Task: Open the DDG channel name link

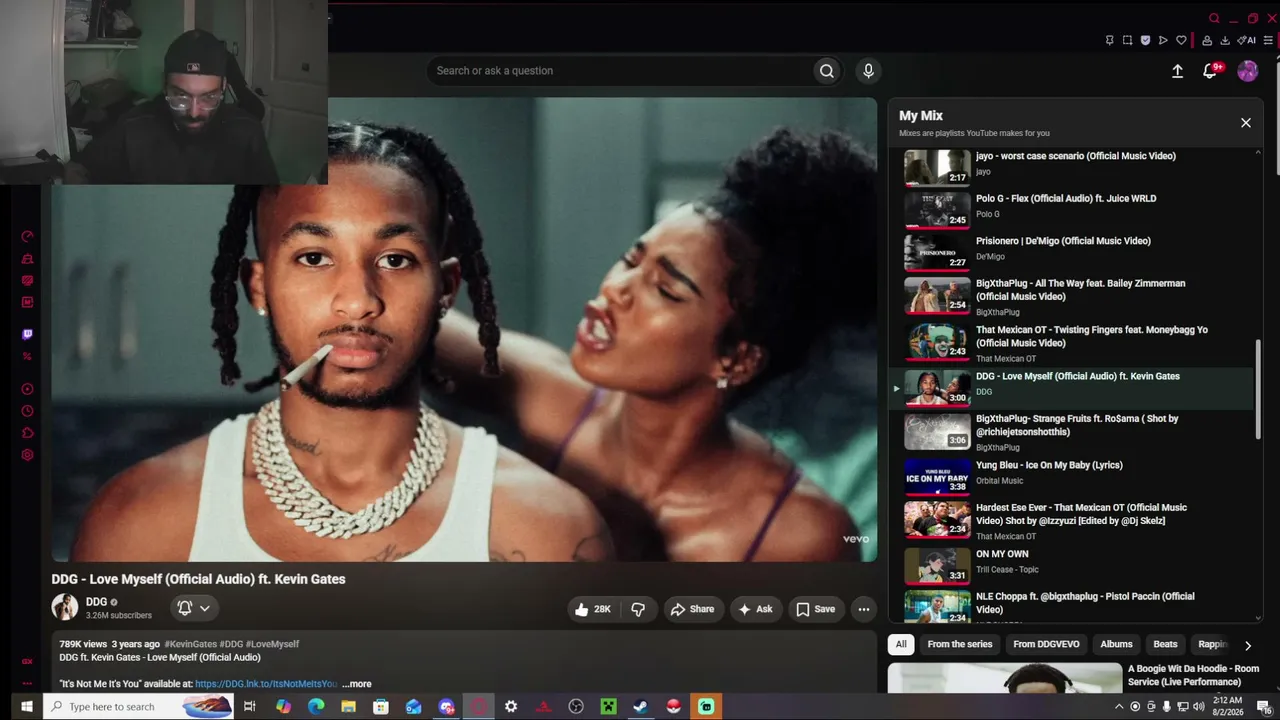Action: 96,602
